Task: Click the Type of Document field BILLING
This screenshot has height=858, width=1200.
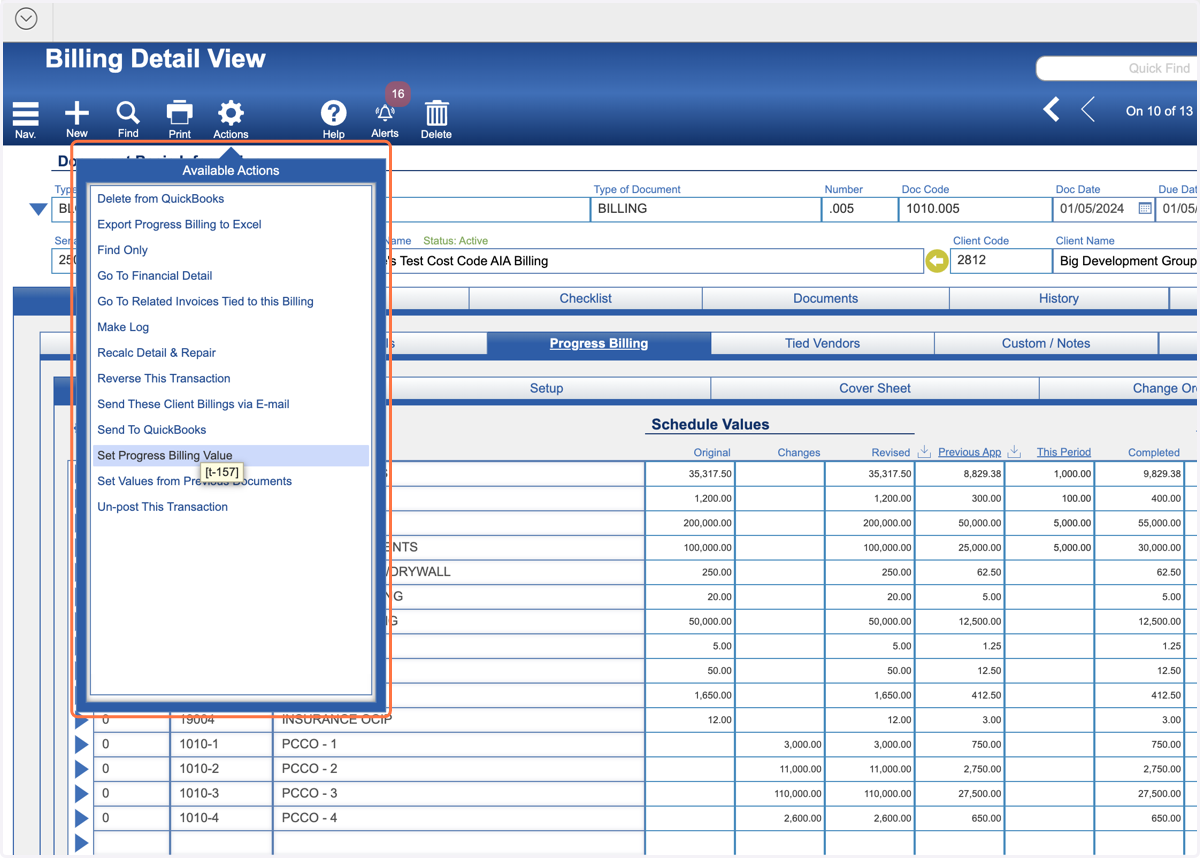Action: (x=706, y=209)
